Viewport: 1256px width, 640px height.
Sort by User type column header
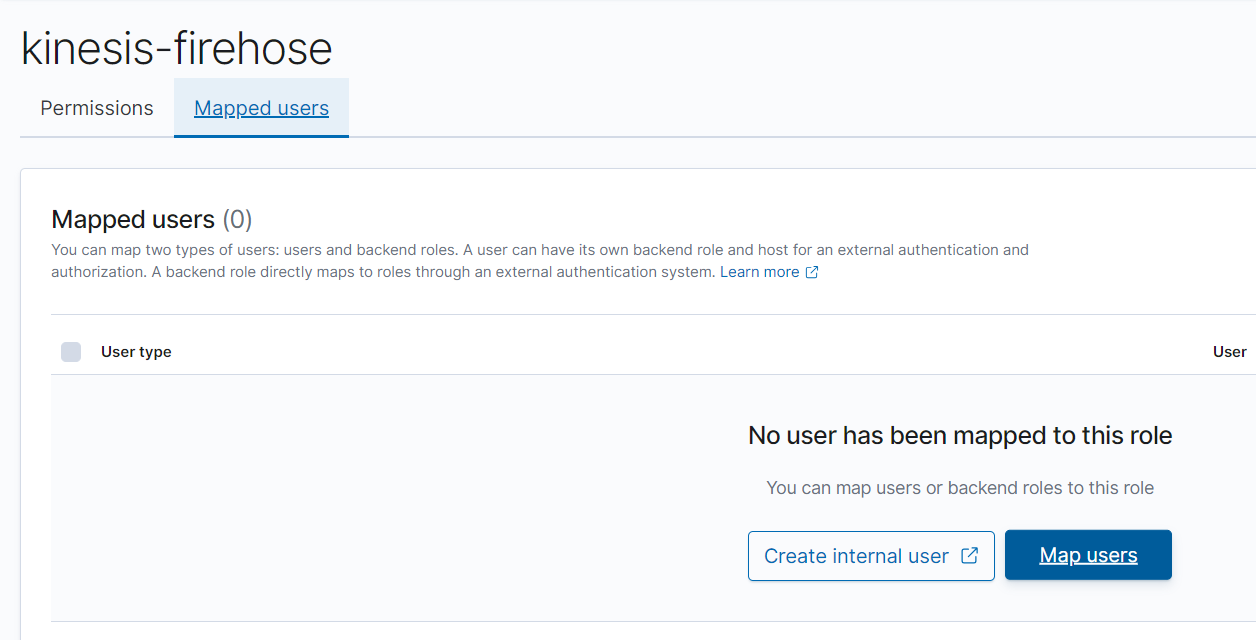pos(136,352)
